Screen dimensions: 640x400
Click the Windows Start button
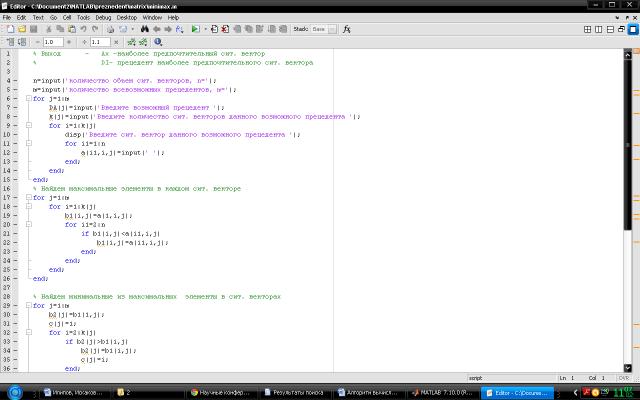(10, 393)
